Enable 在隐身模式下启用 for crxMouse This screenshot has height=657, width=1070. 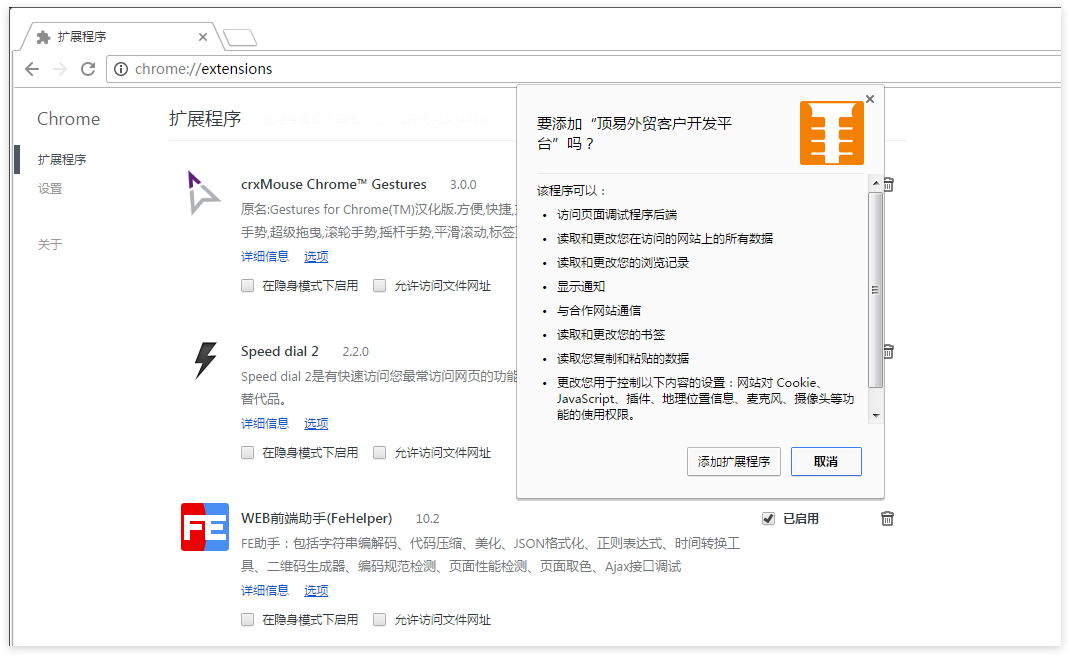(248, 286)
